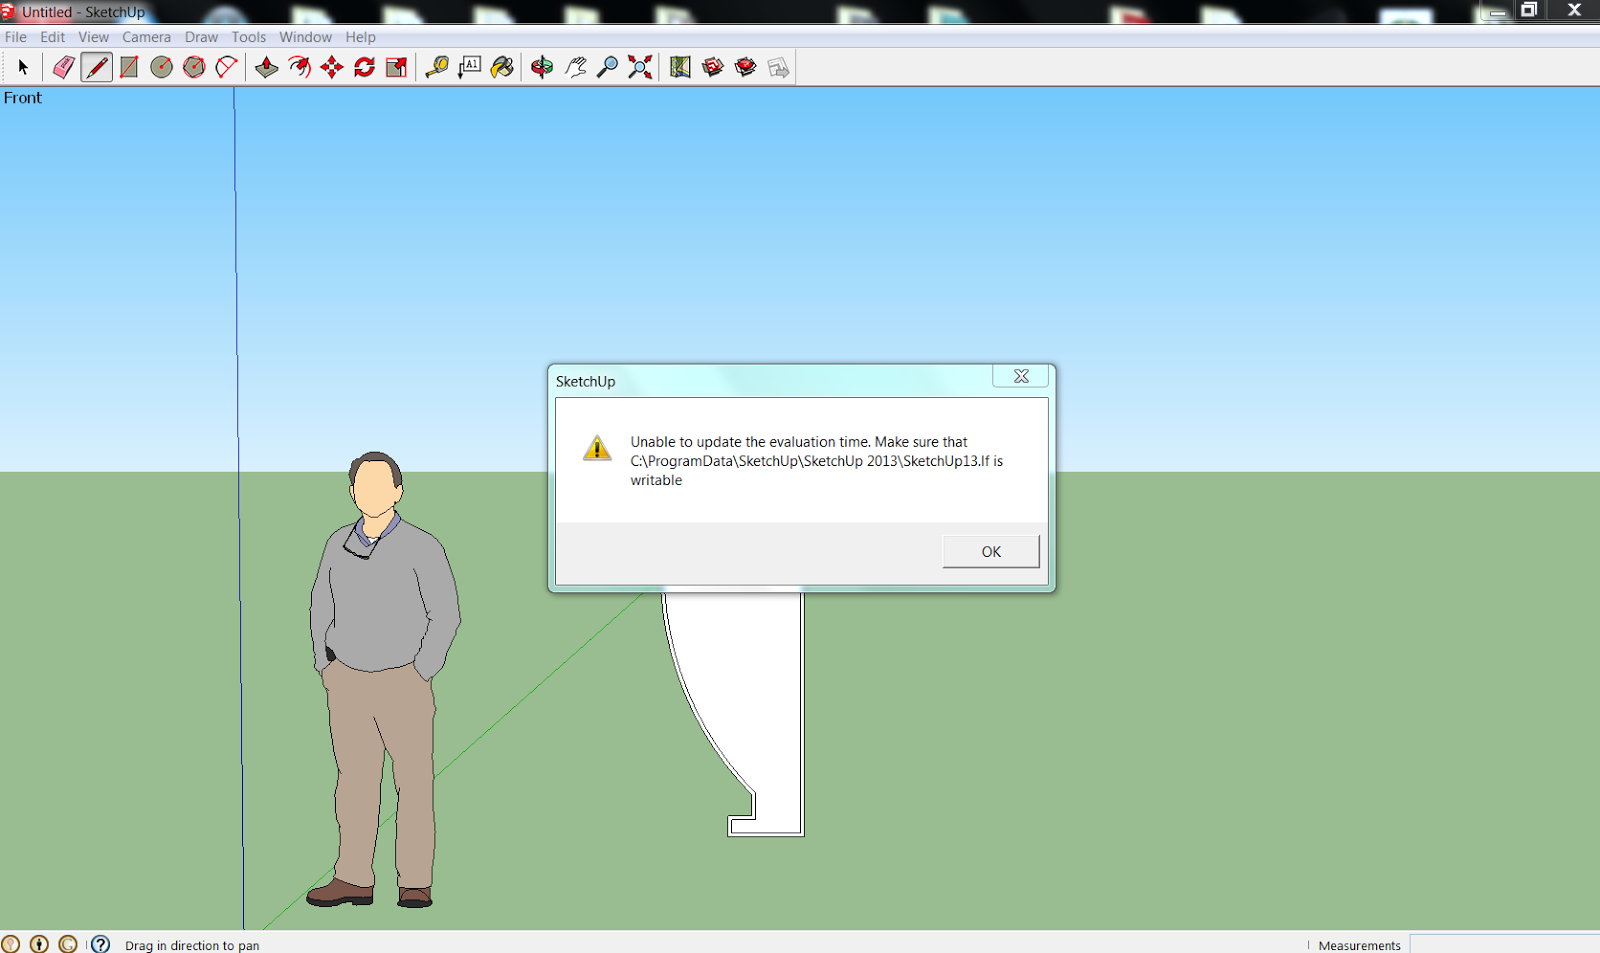Open Get Models from 3D Warehouse
1600x953 pixels.
point(713,67)
